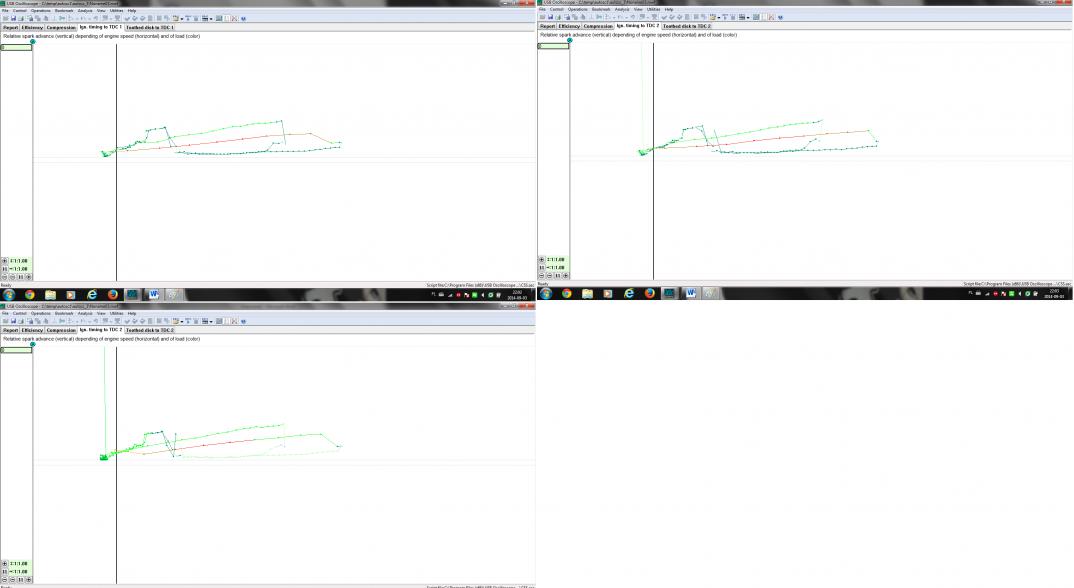
Task: Select 'Toothed disk to TDC 1' tab
Action: tap(150, 27)
